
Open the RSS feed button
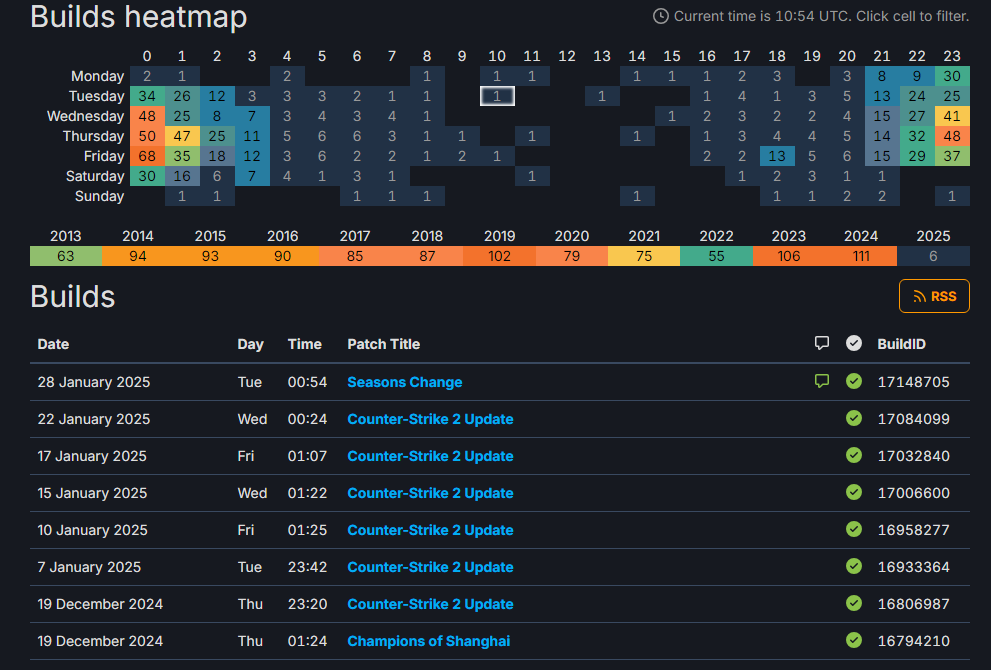tap(934, 296)
